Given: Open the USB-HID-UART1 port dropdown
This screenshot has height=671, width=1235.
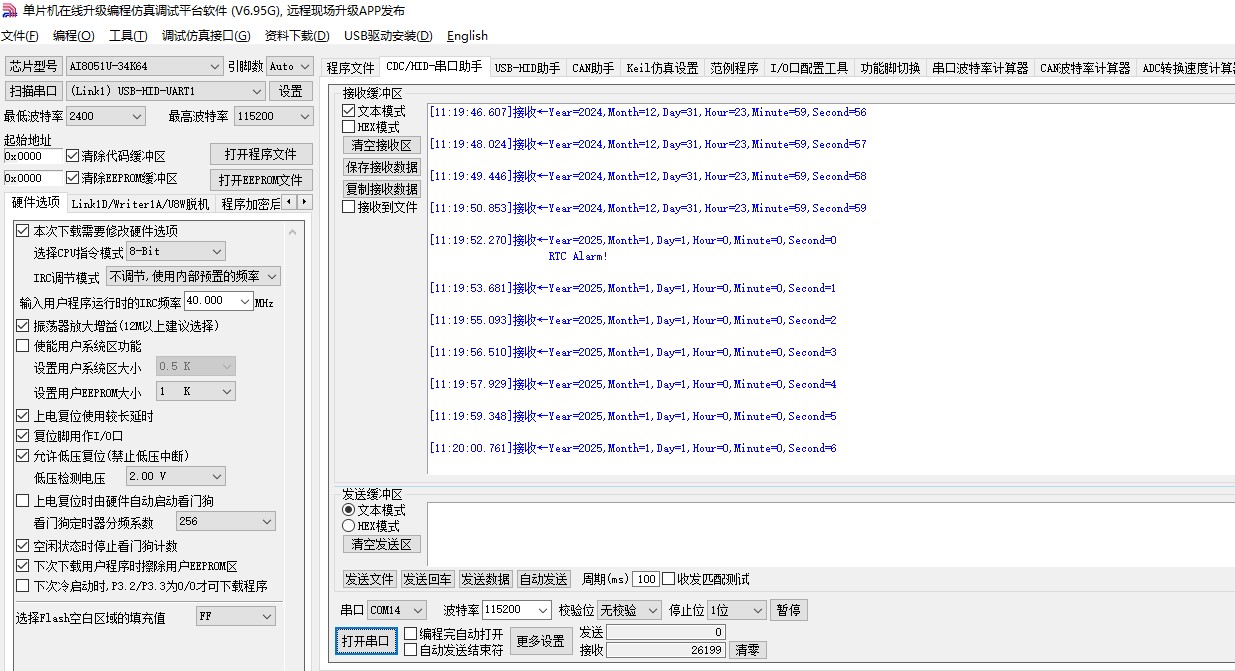Looking at the screenshot, I should [x=165, y=91].
